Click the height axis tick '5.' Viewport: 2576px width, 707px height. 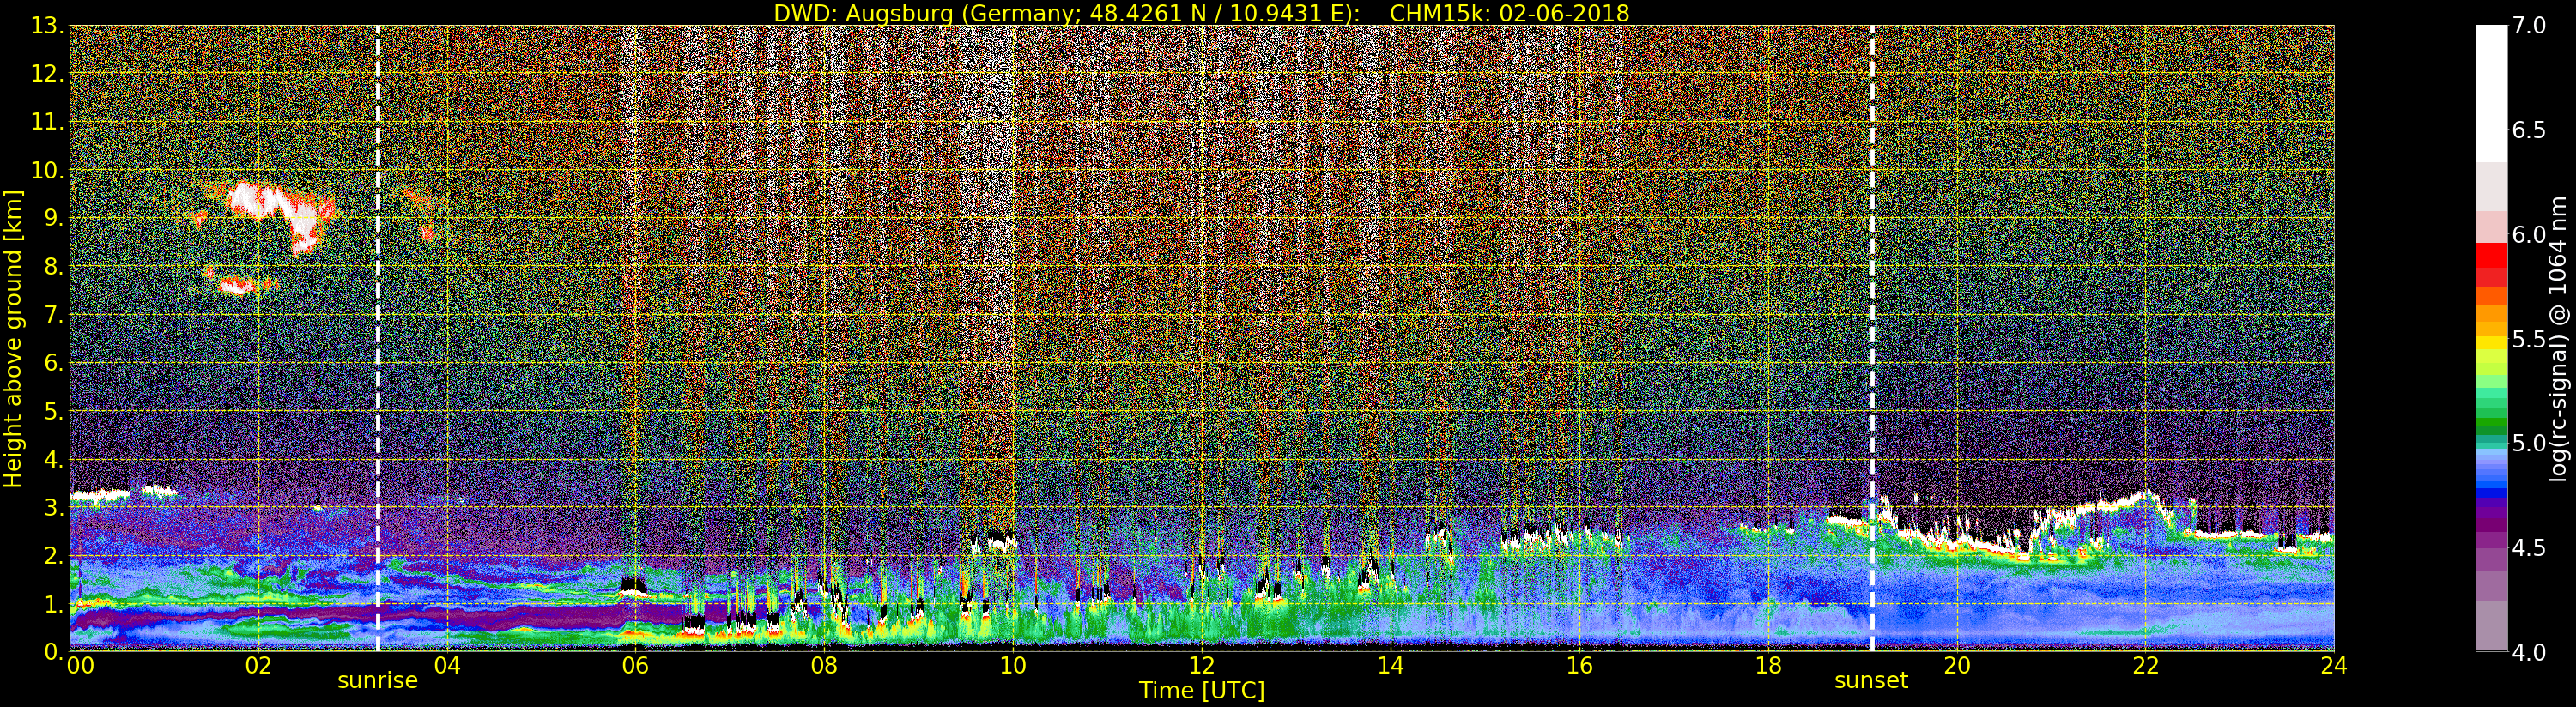pos(54,411)
